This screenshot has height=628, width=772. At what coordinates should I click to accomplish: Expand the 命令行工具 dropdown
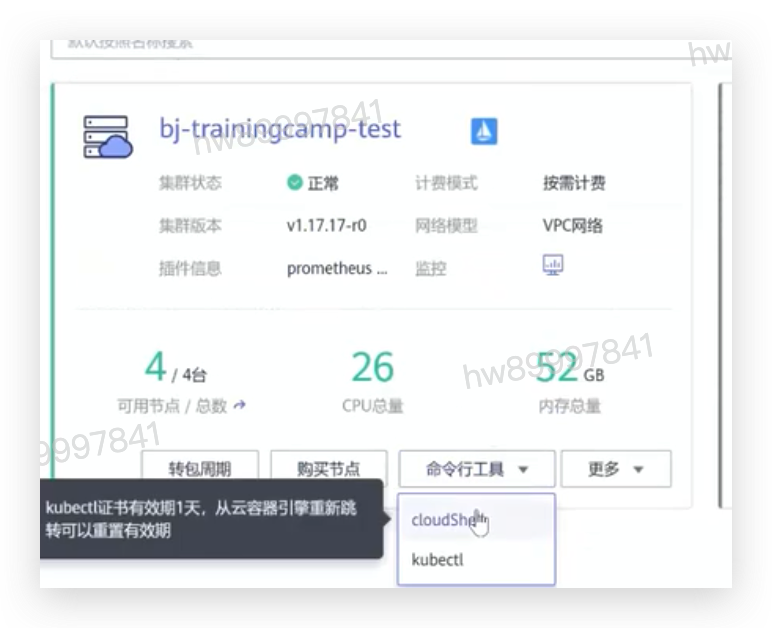click(x=477, y=469)
